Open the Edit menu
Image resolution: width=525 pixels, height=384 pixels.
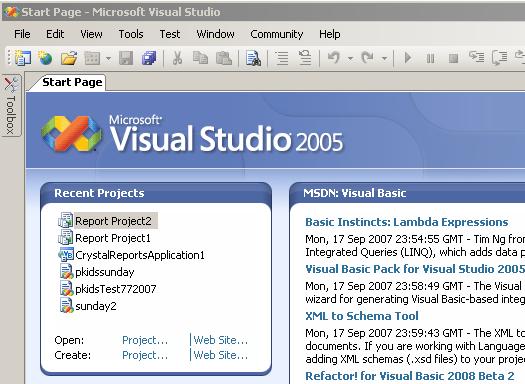tap(55, 34)
